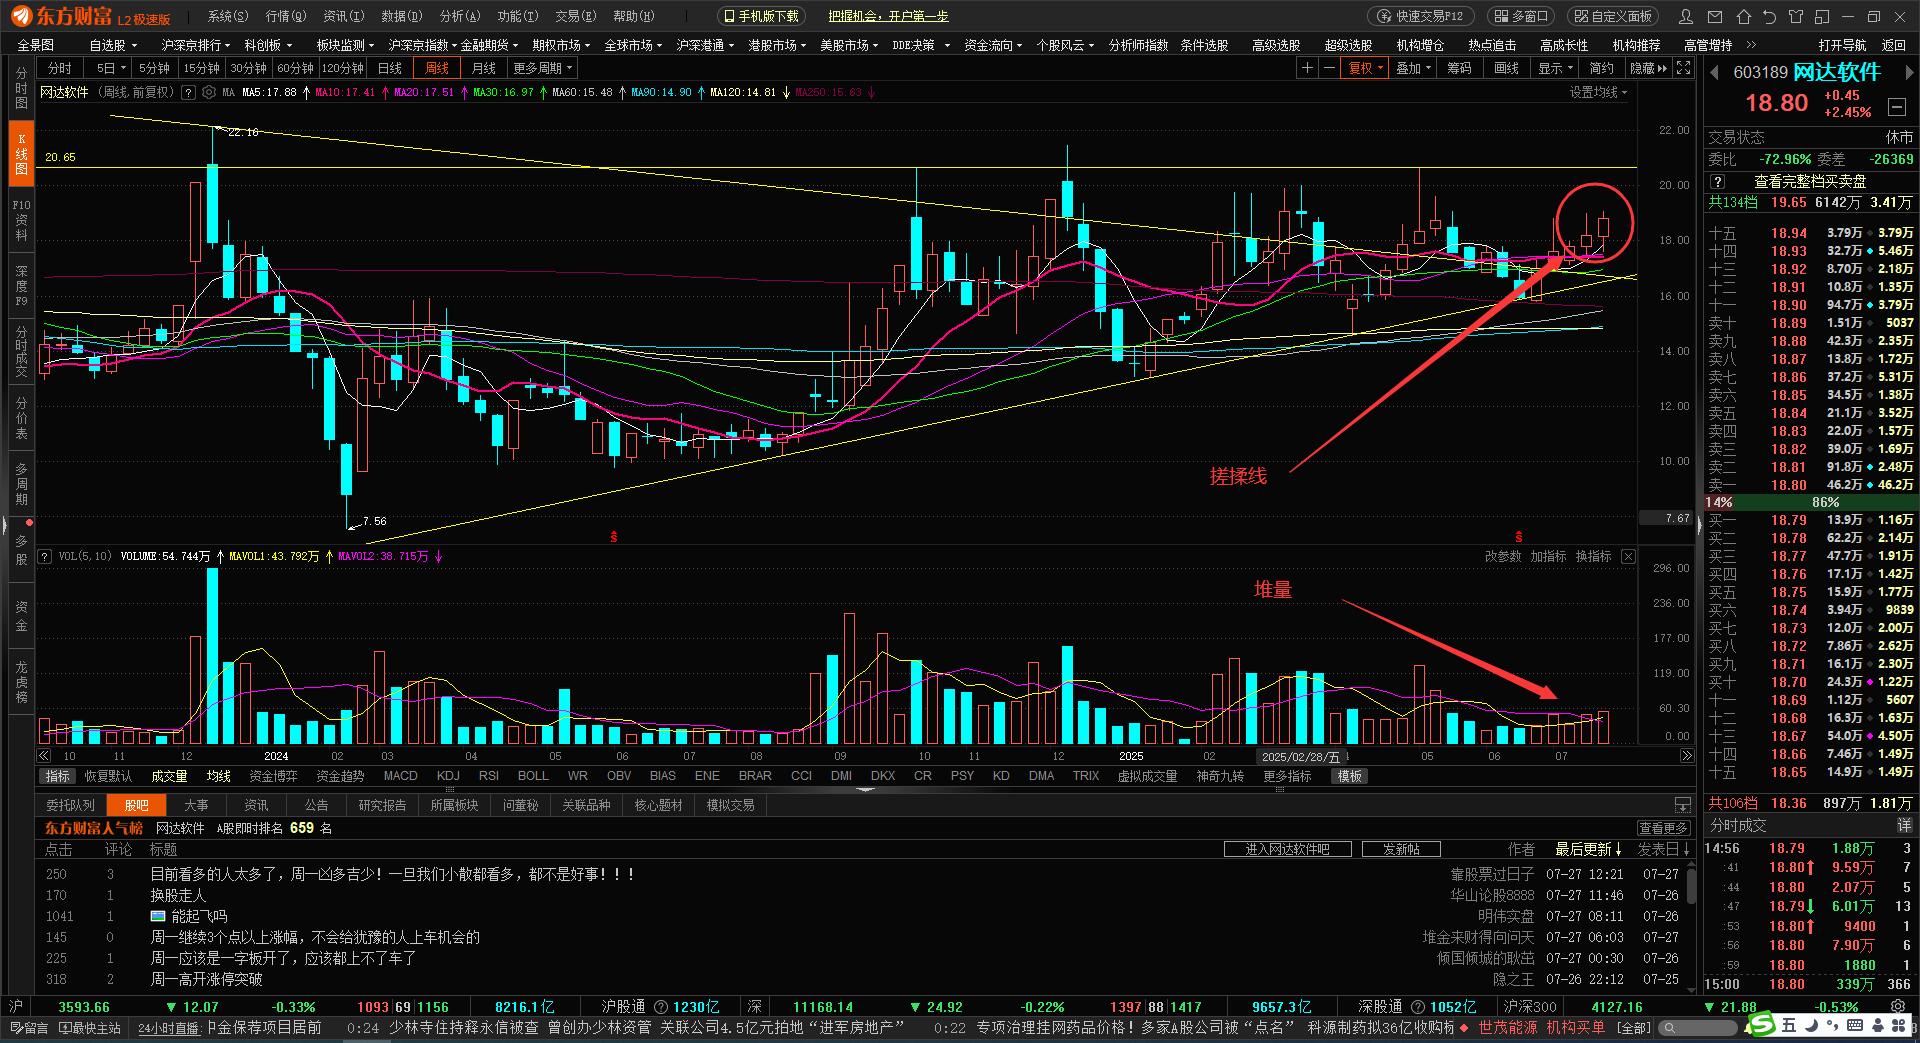The image size is (1920, 1043).
Task: Open the F10资料 sidebar item
Action: click(x=21, y=219)
